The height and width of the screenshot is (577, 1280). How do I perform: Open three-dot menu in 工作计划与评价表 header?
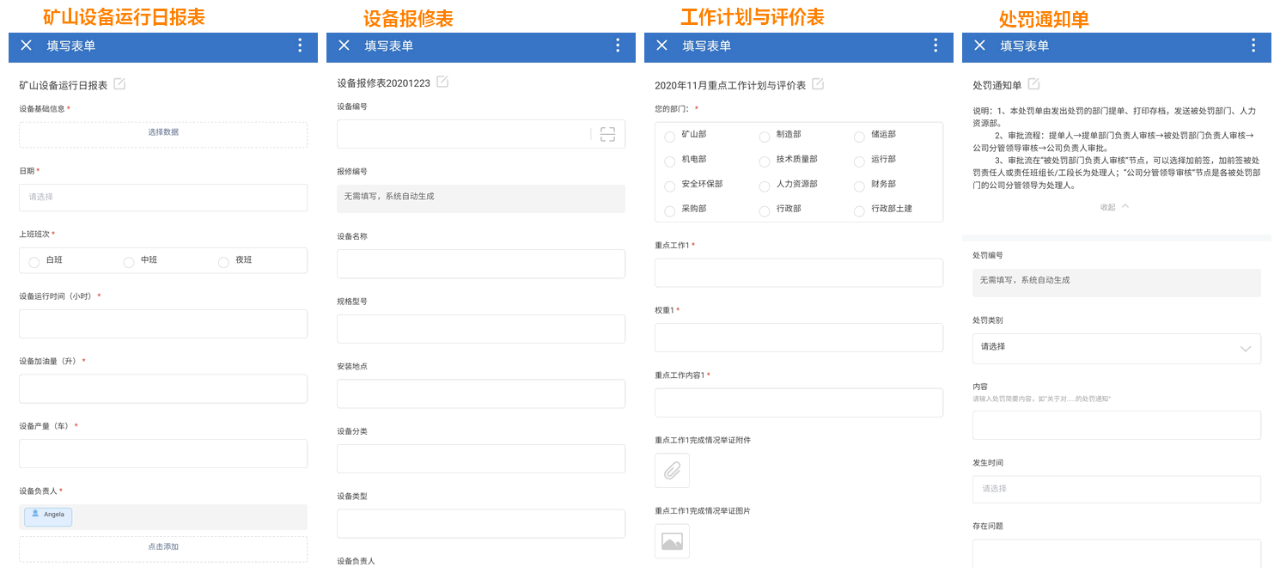pos(935,46)
